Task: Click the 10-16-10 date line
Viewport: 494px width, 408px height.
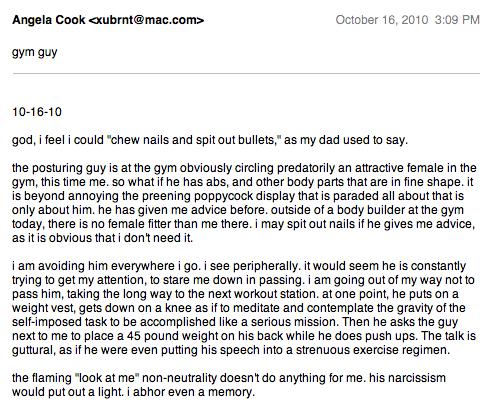Action: (x=37, y=112)
